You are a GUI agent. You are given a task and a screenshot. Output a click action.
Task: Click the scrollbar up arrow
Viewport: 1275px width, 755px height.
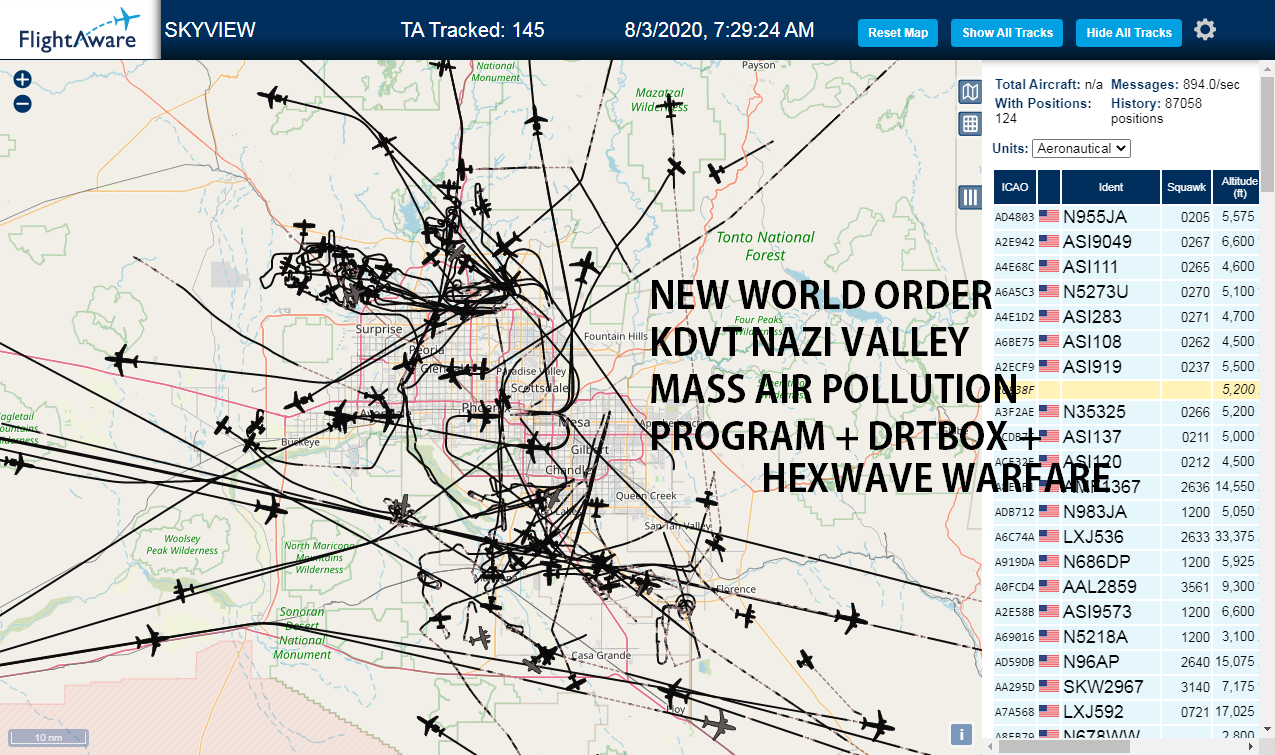pos(1268,68)
